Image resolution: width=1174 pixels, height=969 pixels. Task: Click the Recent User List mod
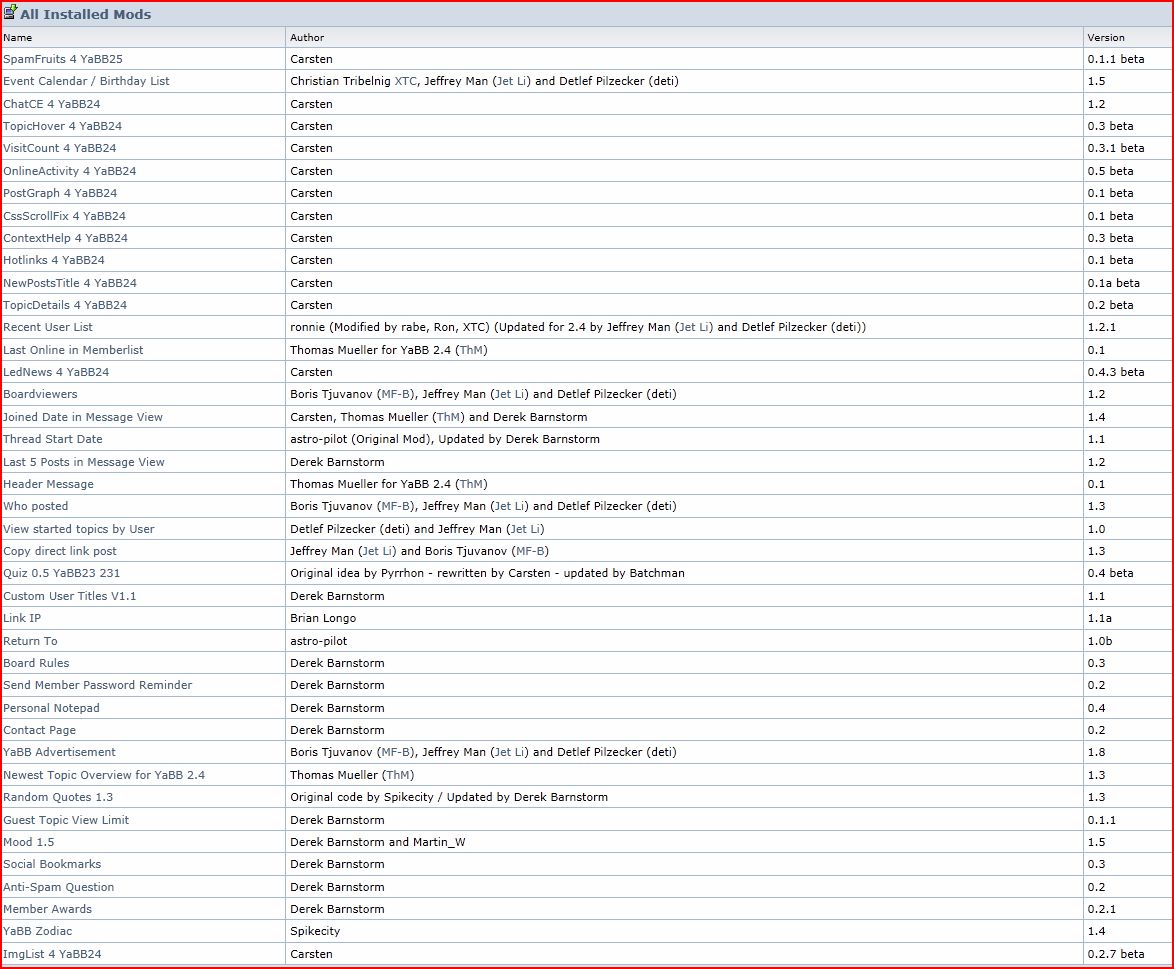click(x=48, y=327)
